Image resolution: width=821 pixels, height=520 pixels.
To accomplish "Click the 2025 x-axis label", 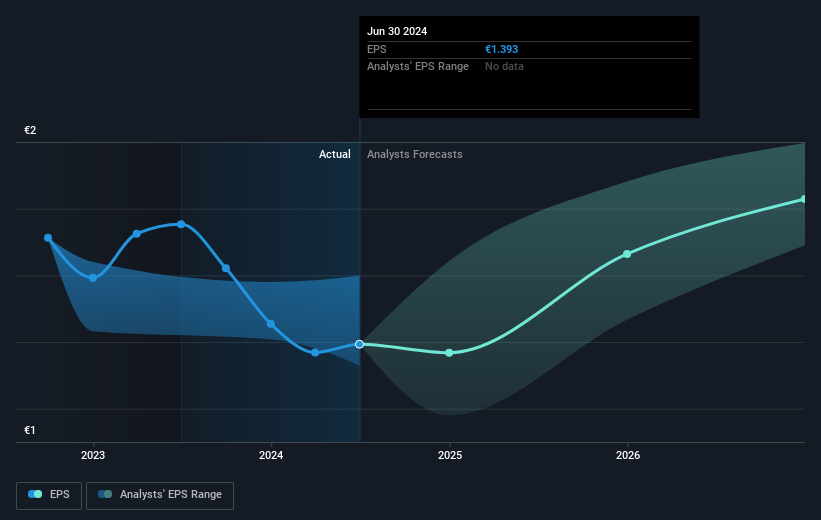I will tap(450, 455).
